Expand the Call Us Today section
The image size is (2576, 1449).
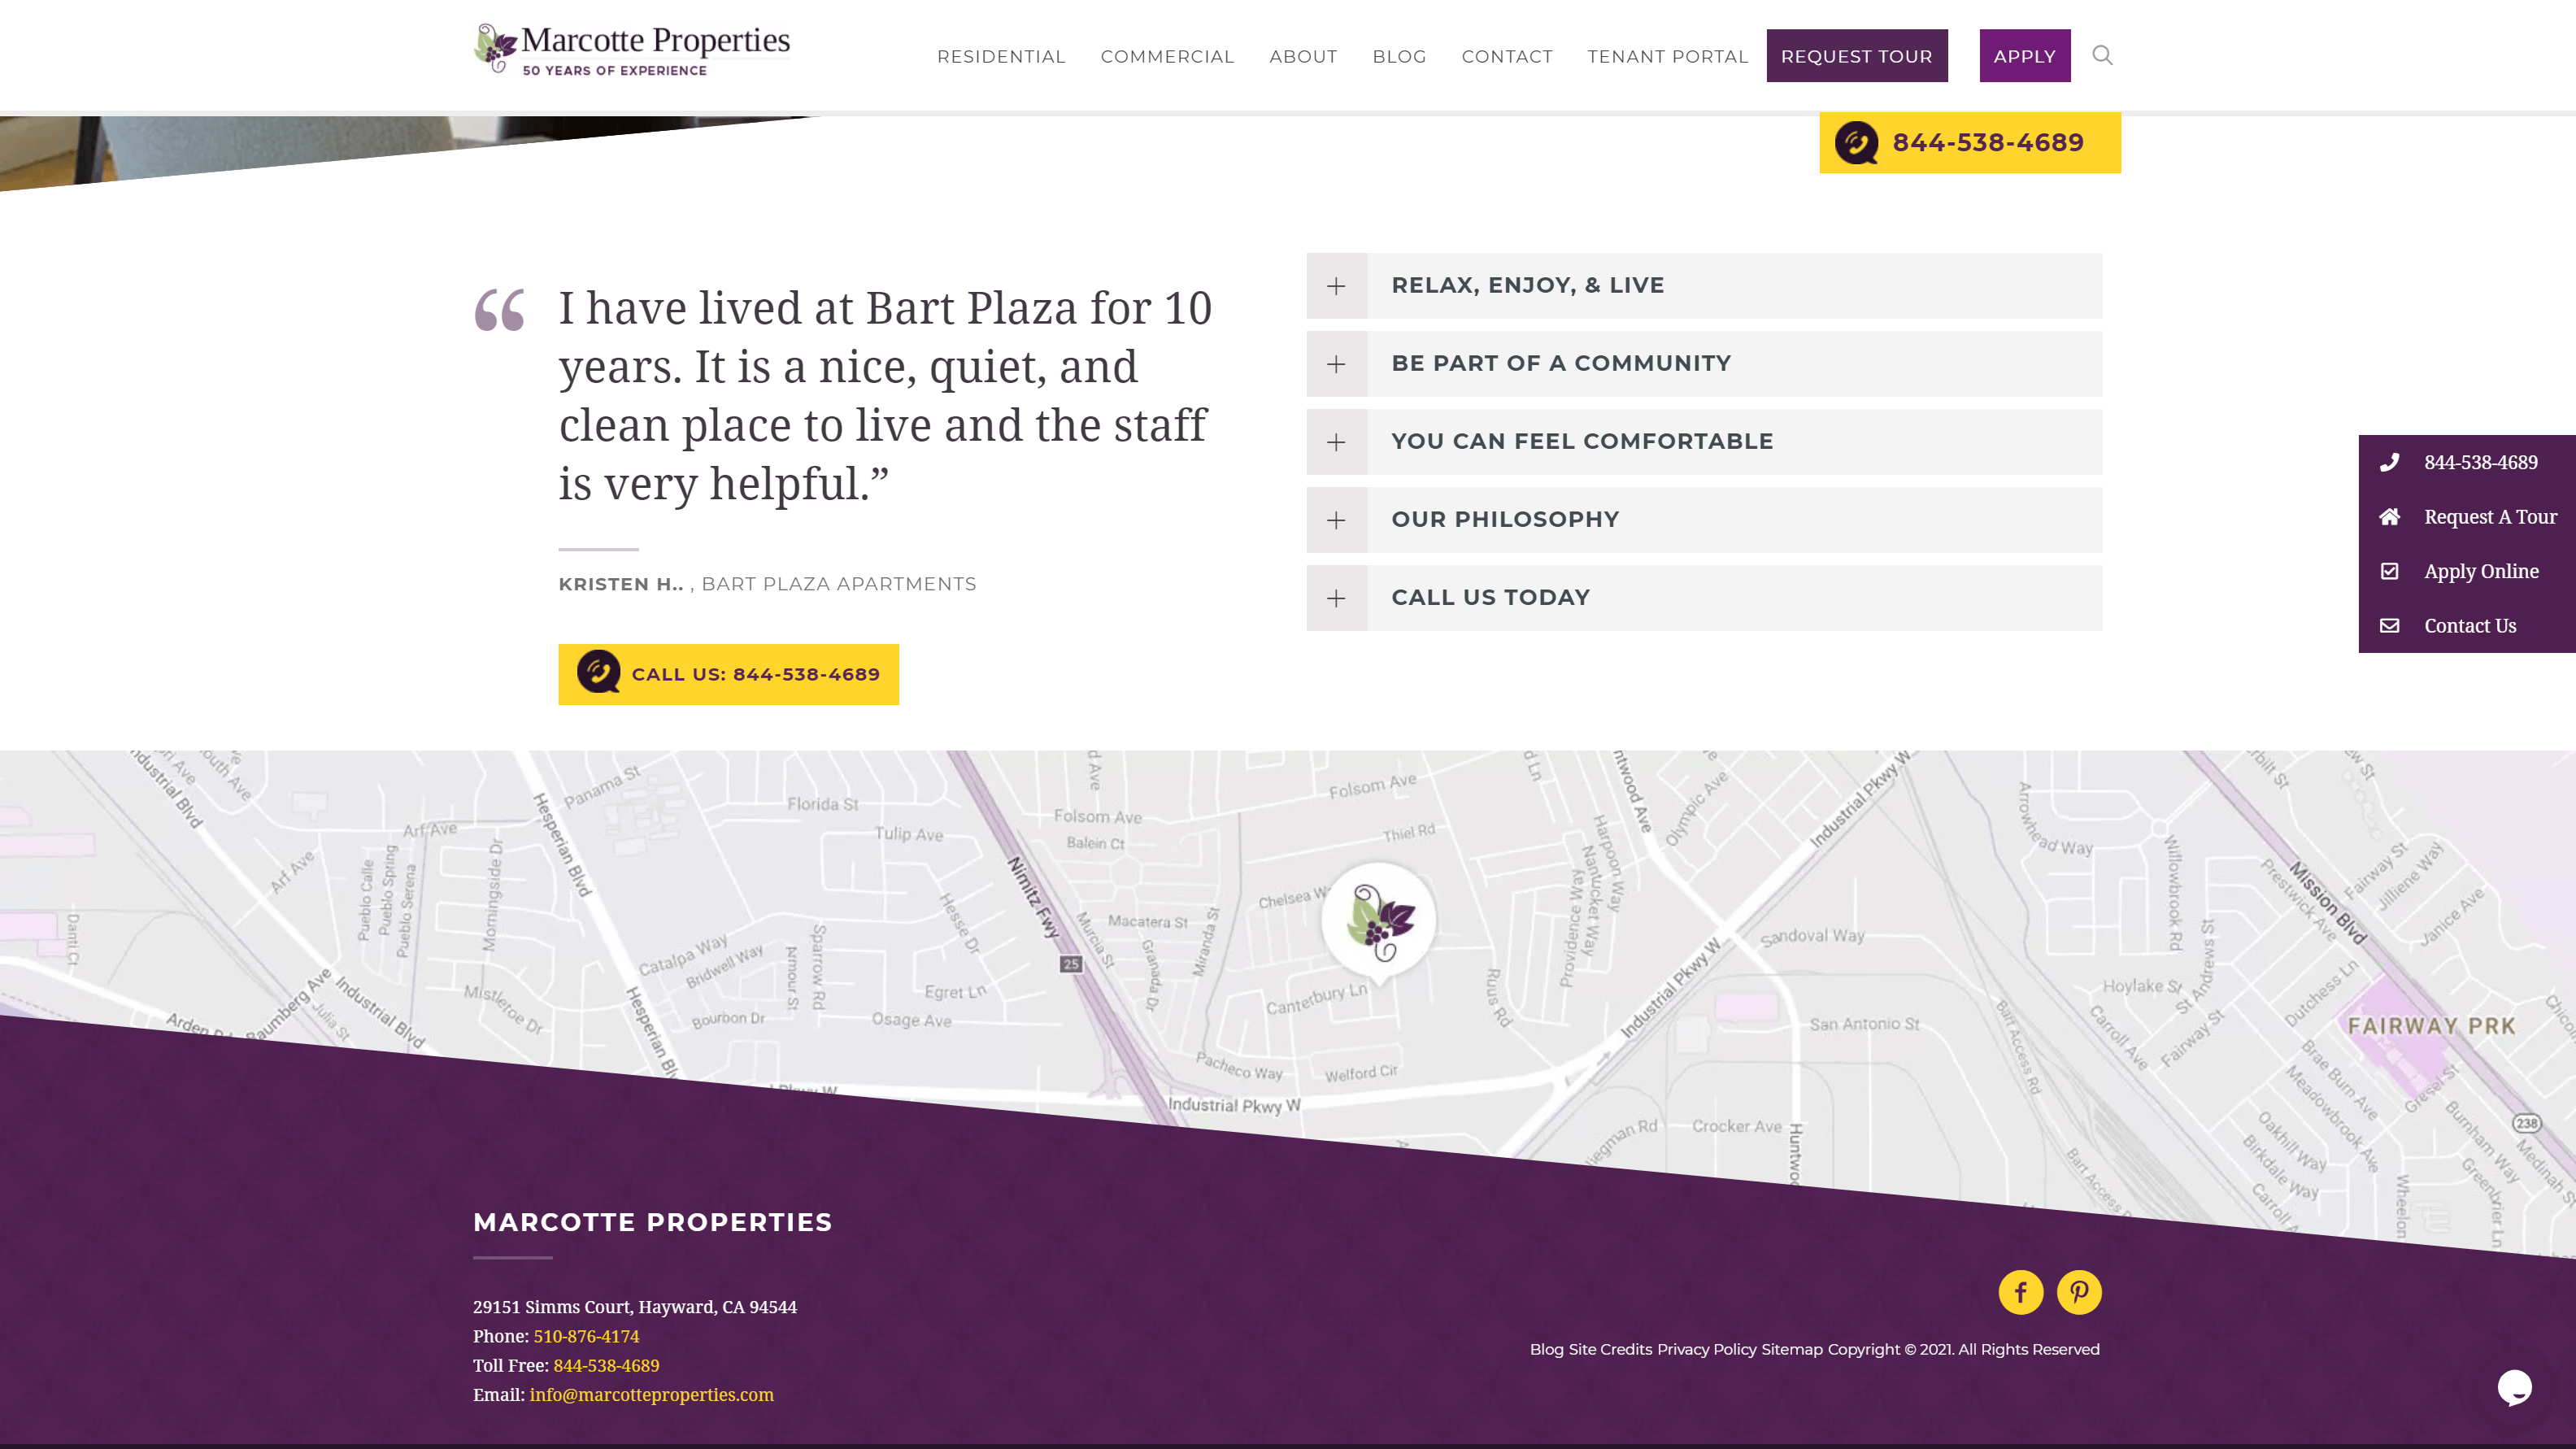(x=1704, y=598)
